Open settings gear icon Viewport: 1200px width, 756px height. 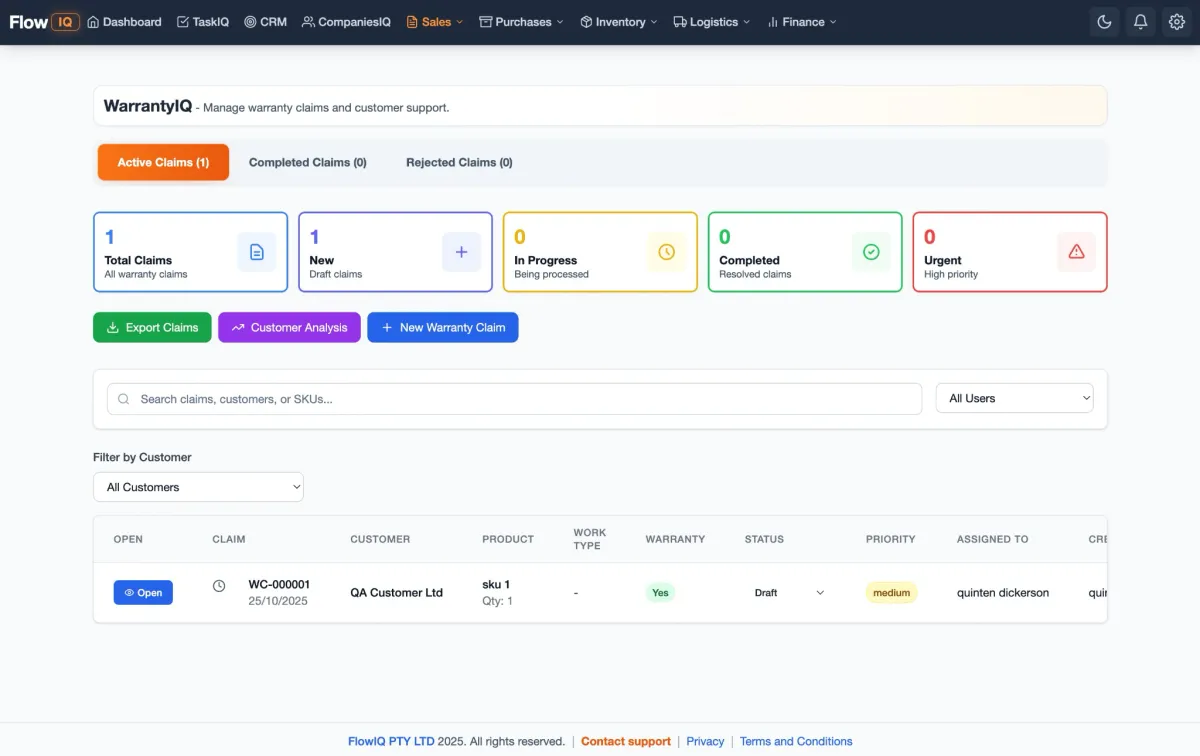tap(1176, 22)
